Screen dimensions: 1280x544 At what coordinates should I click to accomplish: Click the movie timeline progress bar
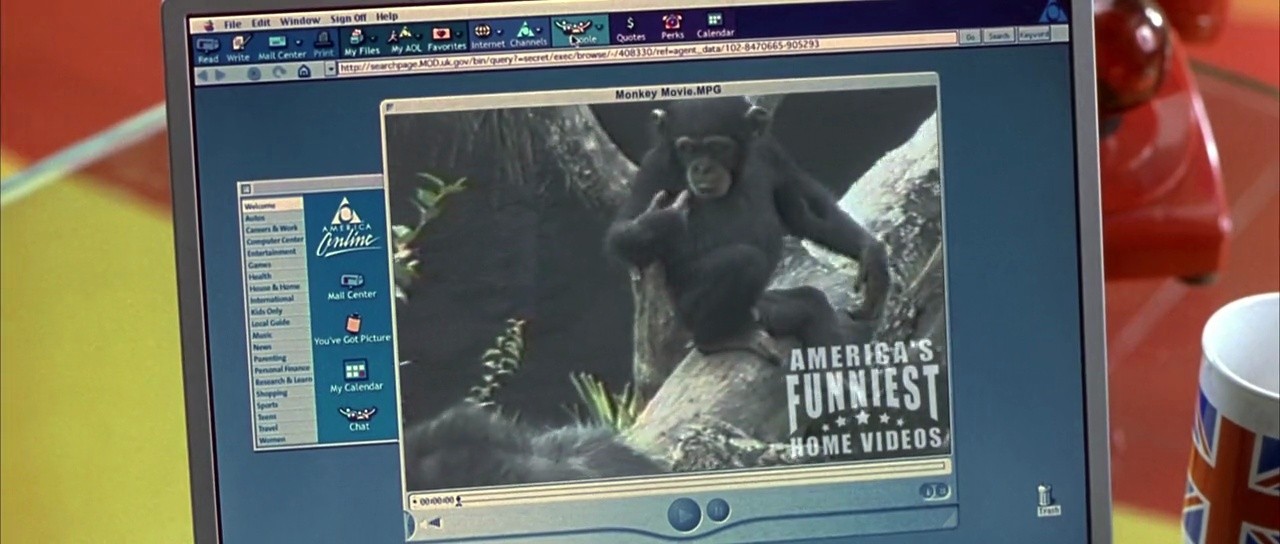pyautogui.click(x=702, y=482)
